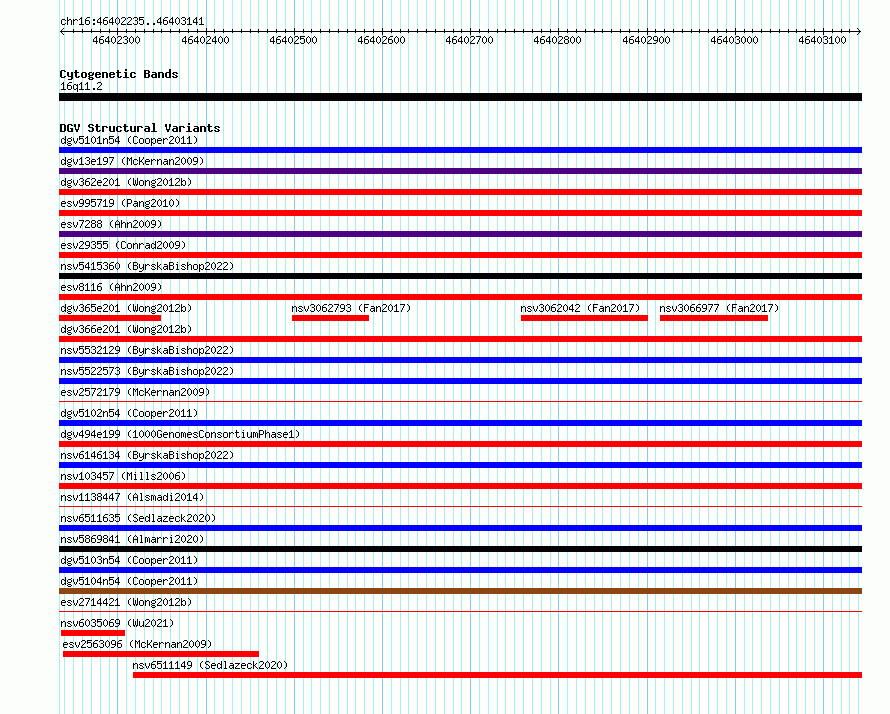
Task: Click the red bar under nsv3066977
Action: pos(714,318)
